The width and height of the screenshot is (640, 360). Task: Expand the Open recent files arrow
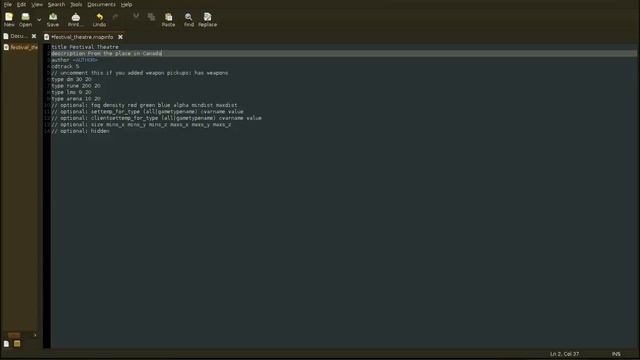[x=39, y=20]
